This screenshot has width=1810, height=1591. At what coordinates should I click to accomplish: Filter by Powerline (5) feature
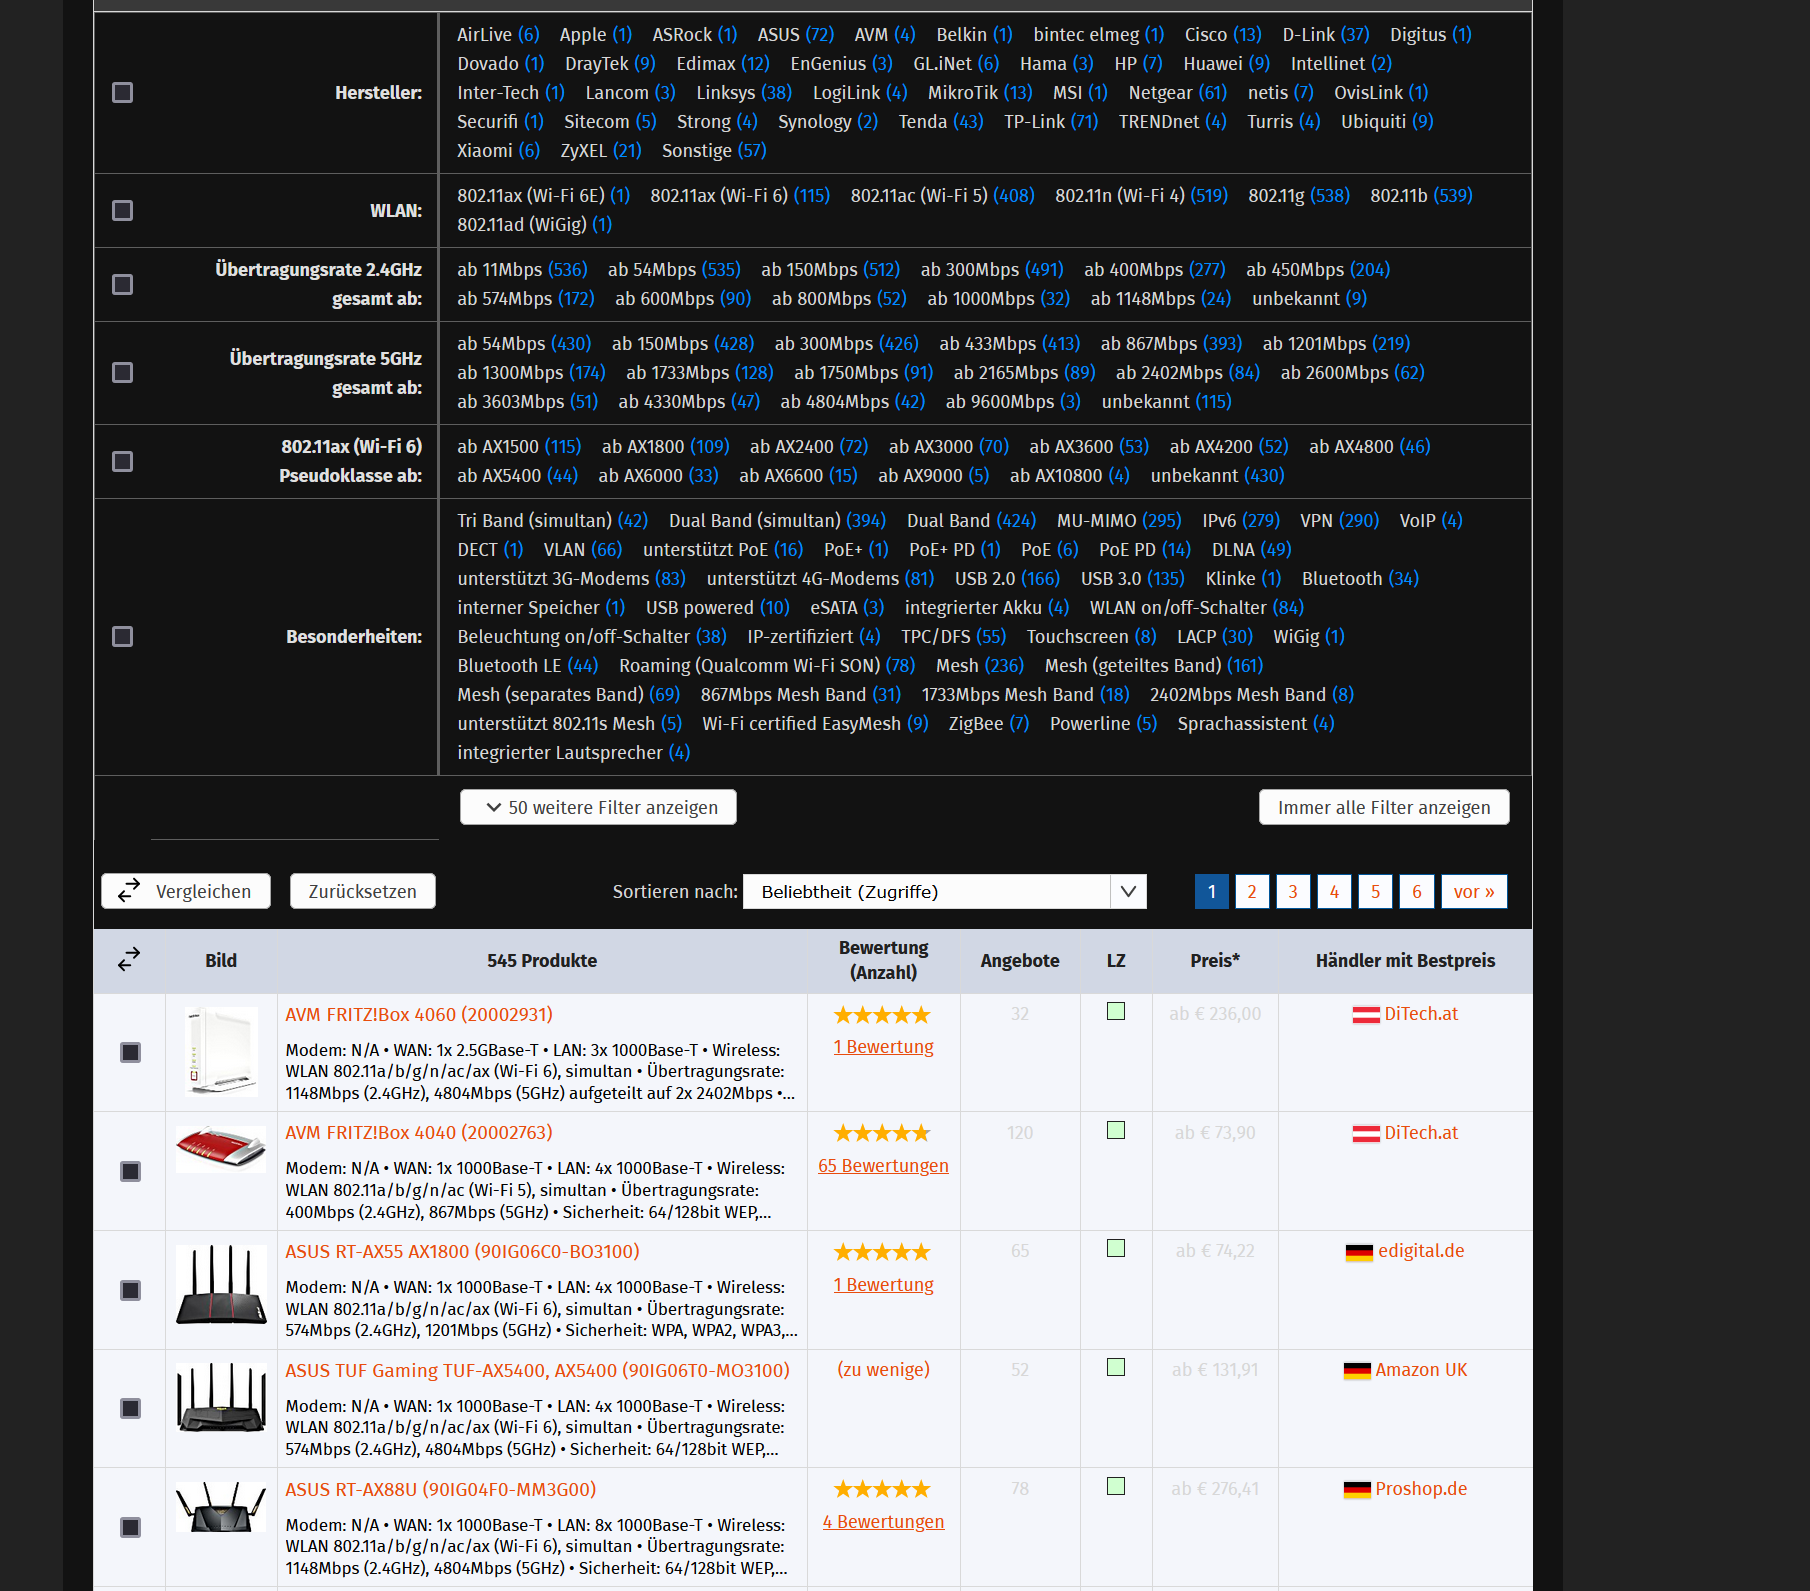pyautogui.click(x=1103, y=723)
